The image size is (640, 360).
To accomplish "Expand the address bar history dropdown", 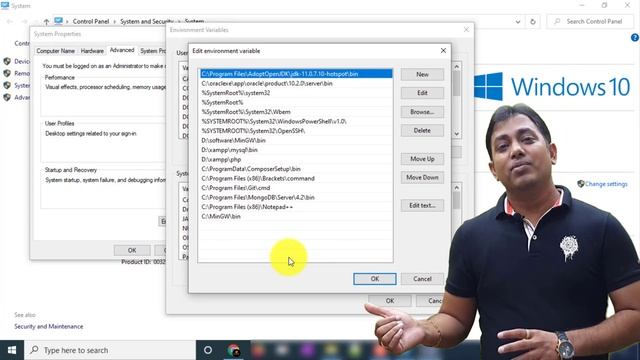I will [518, 22].
